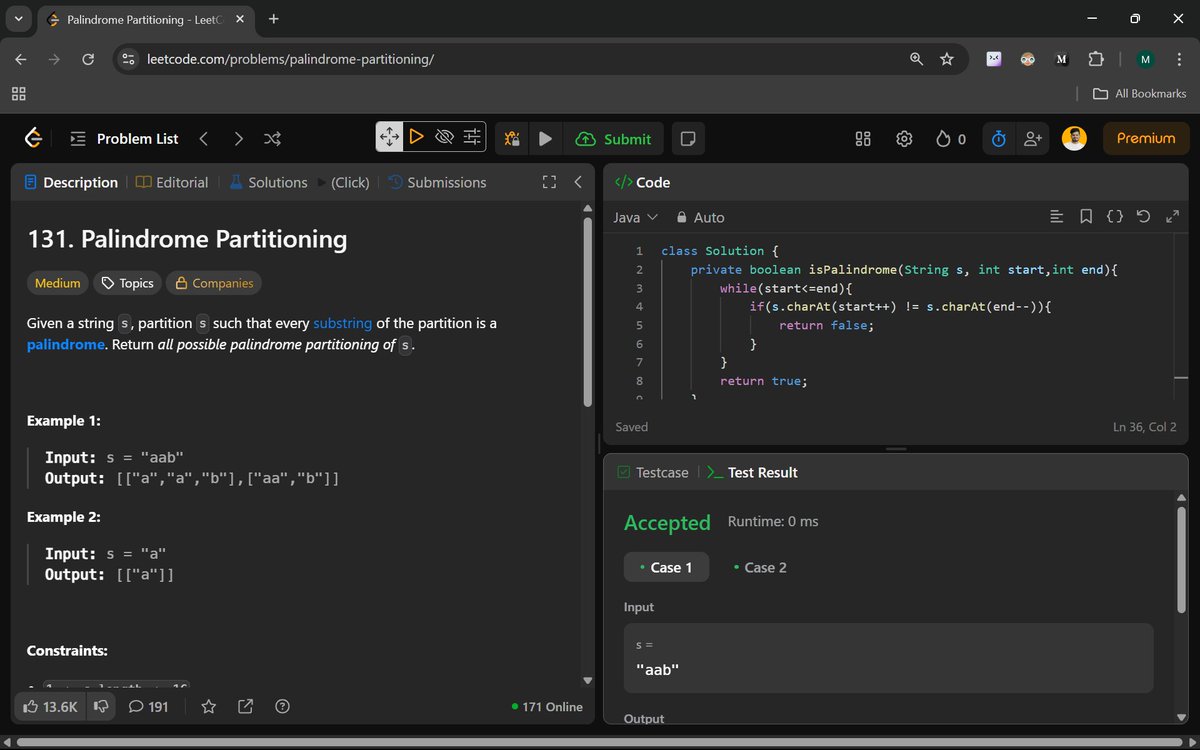Switch to the Solutions tab
Viewport: 1200px width, 750px height.
pyautogui.click(x=268, y=182)
